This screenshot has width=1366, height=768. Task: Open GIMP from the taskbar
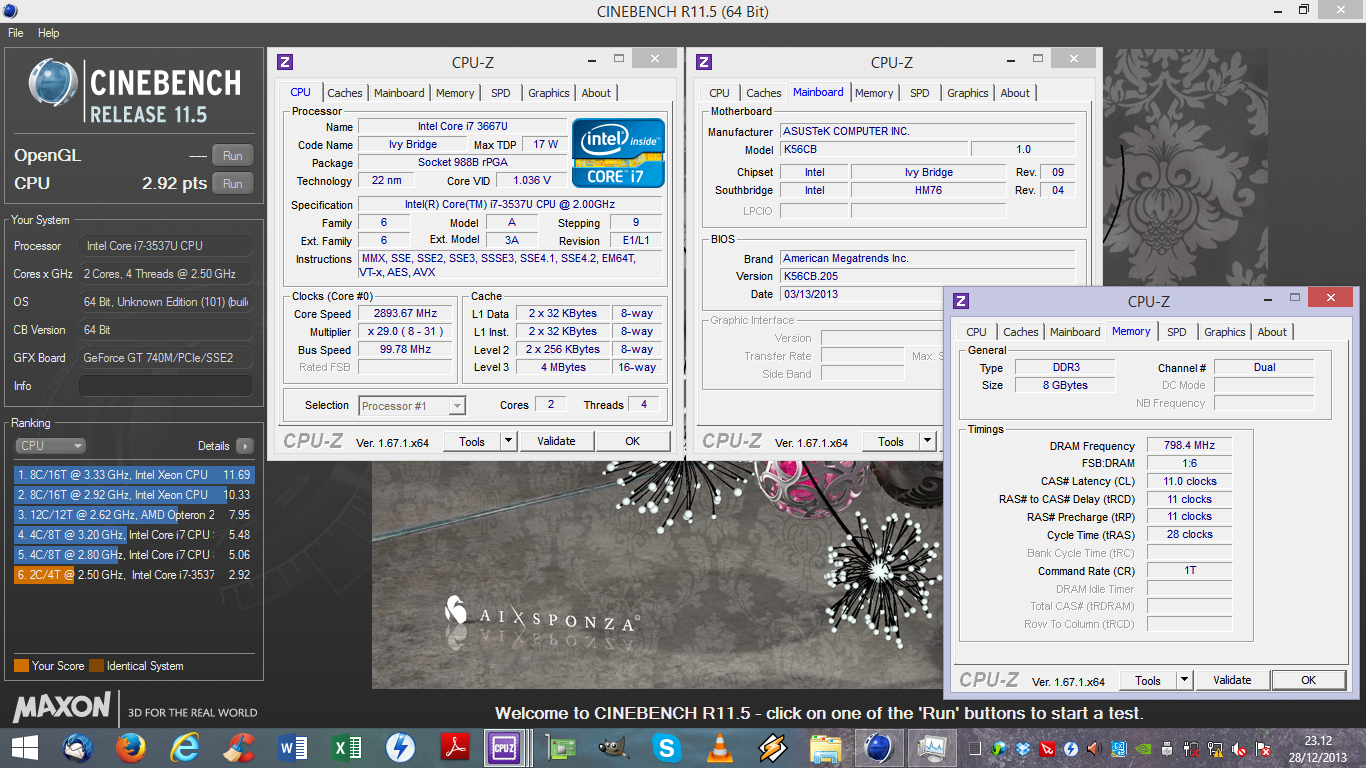[x=612, y=747]
